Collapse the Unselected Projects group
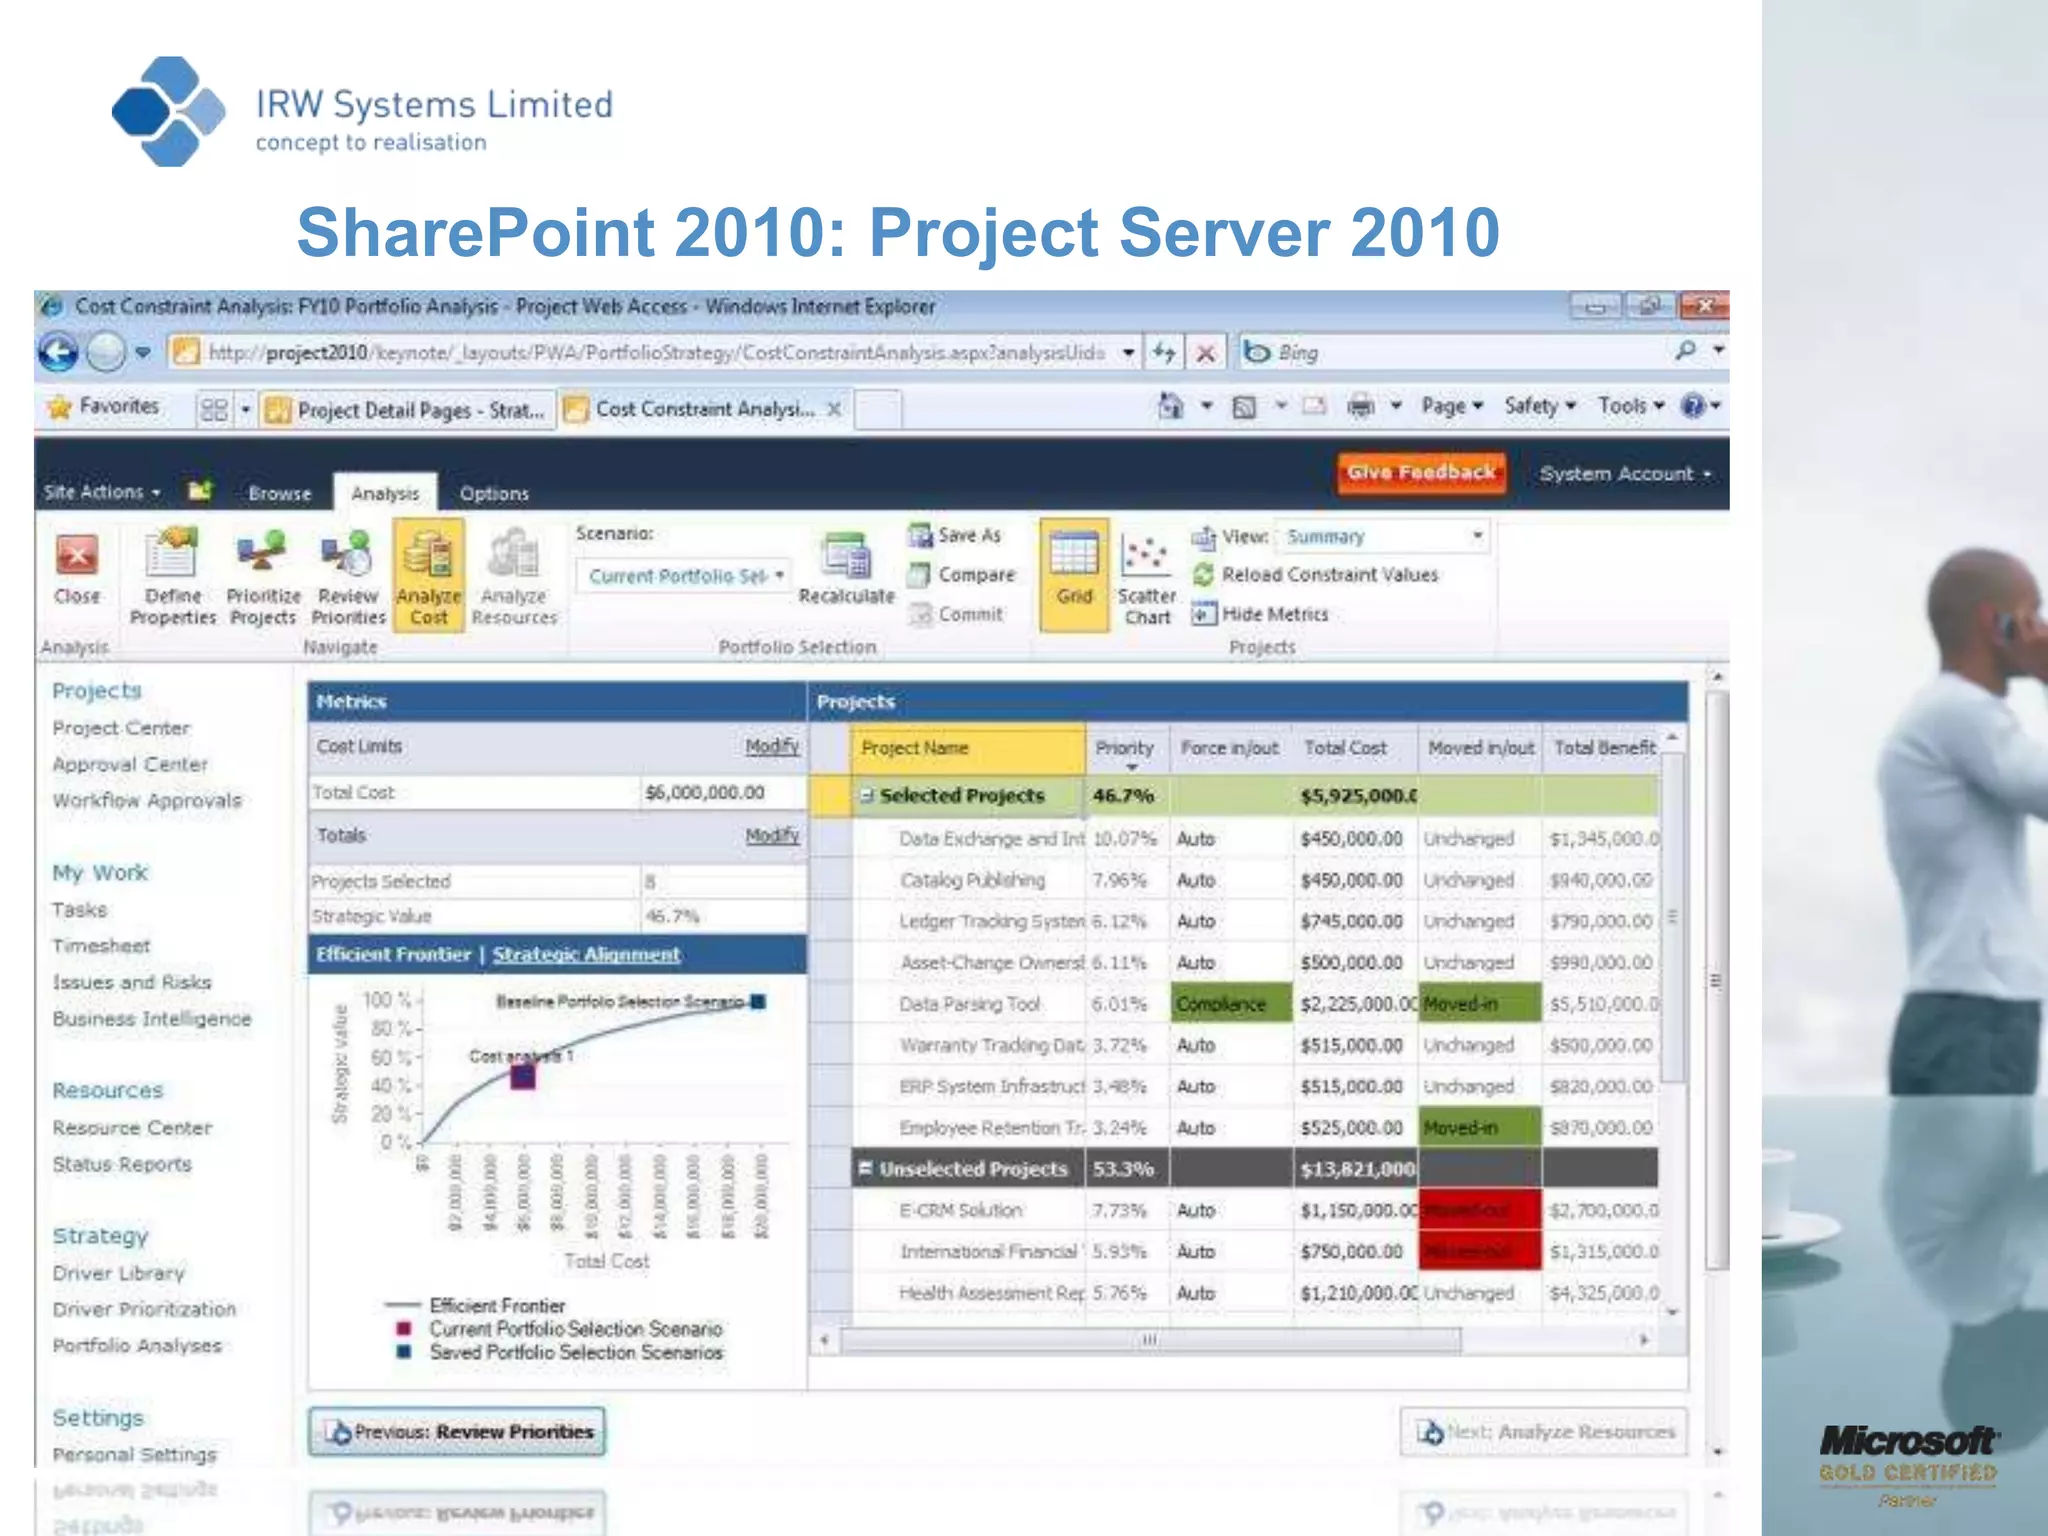Image resolution: width=2048 pixels, height=1536 pixels. coord(866,1168)
